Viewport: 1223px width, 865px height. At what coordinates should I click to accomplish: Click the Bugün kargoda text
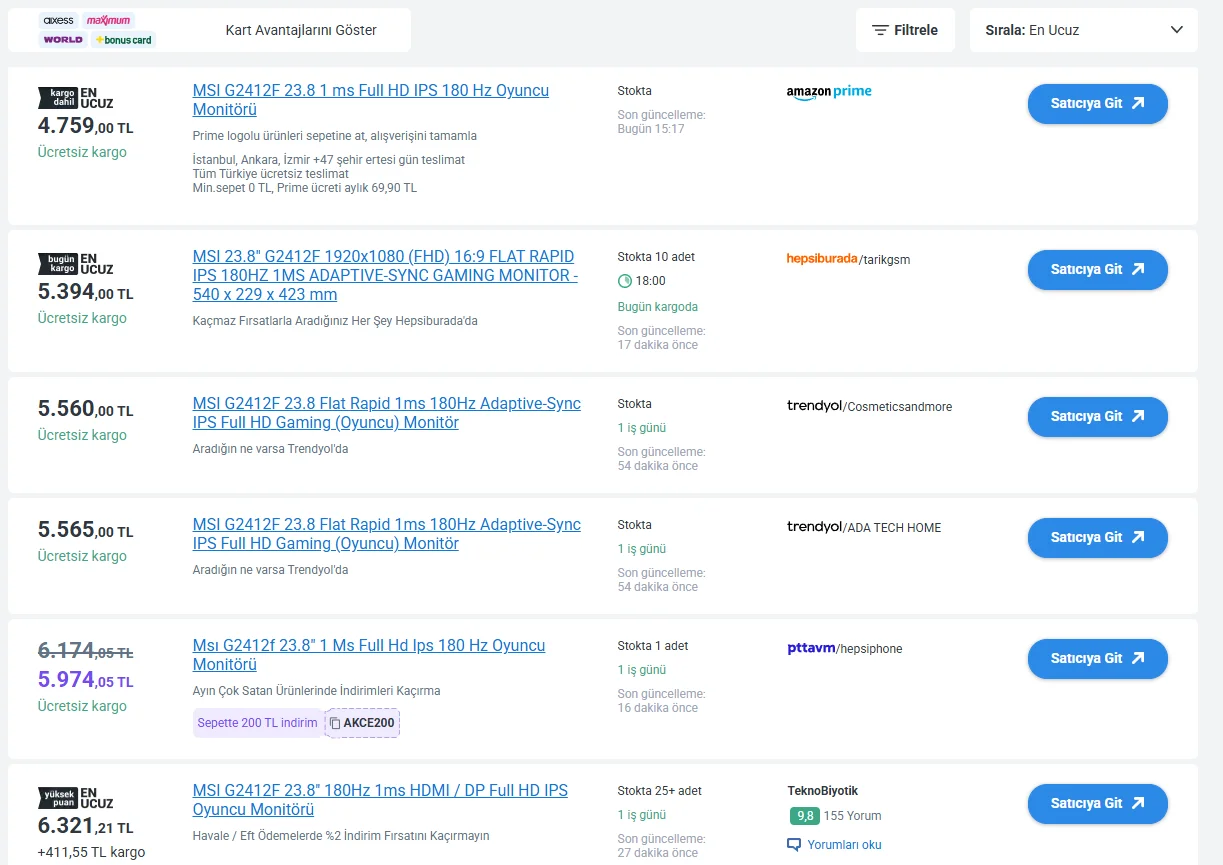coord(658,307)
